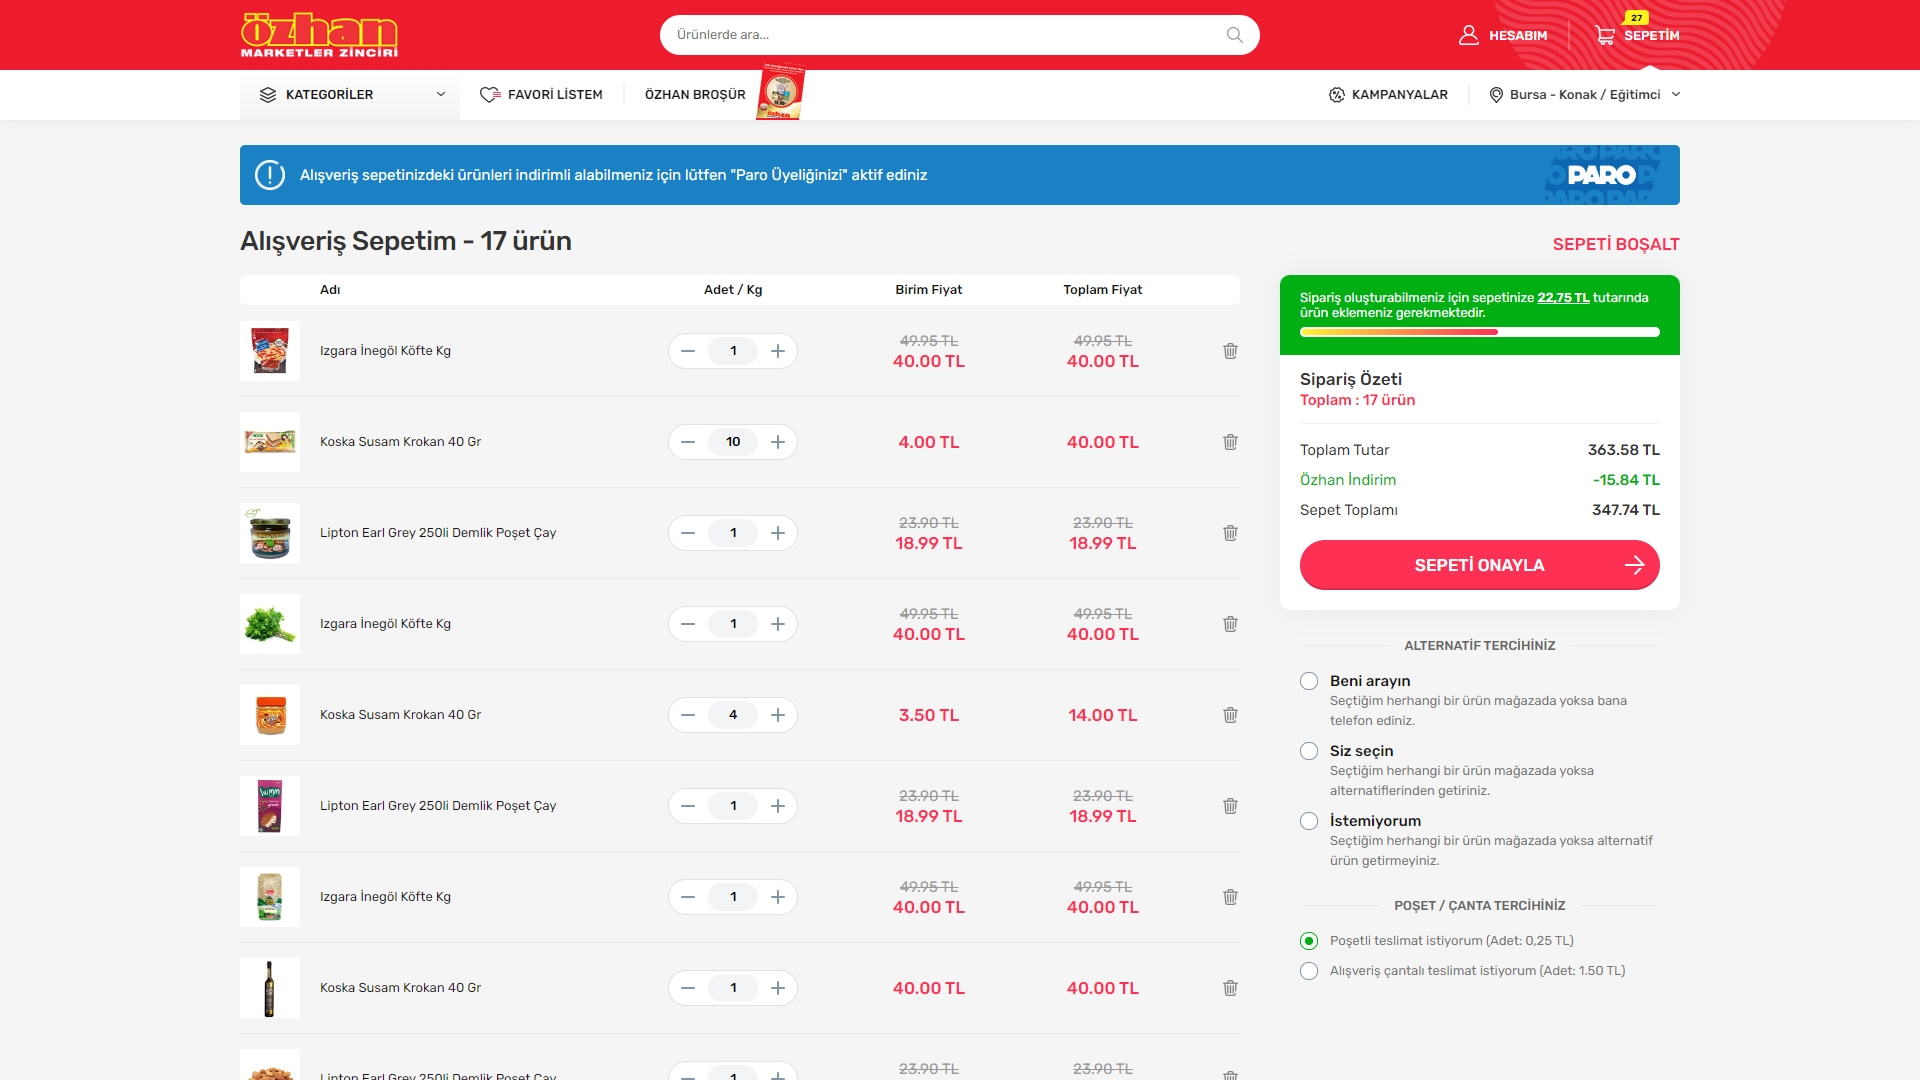Select the Siz seçin option

point(1309,751)
